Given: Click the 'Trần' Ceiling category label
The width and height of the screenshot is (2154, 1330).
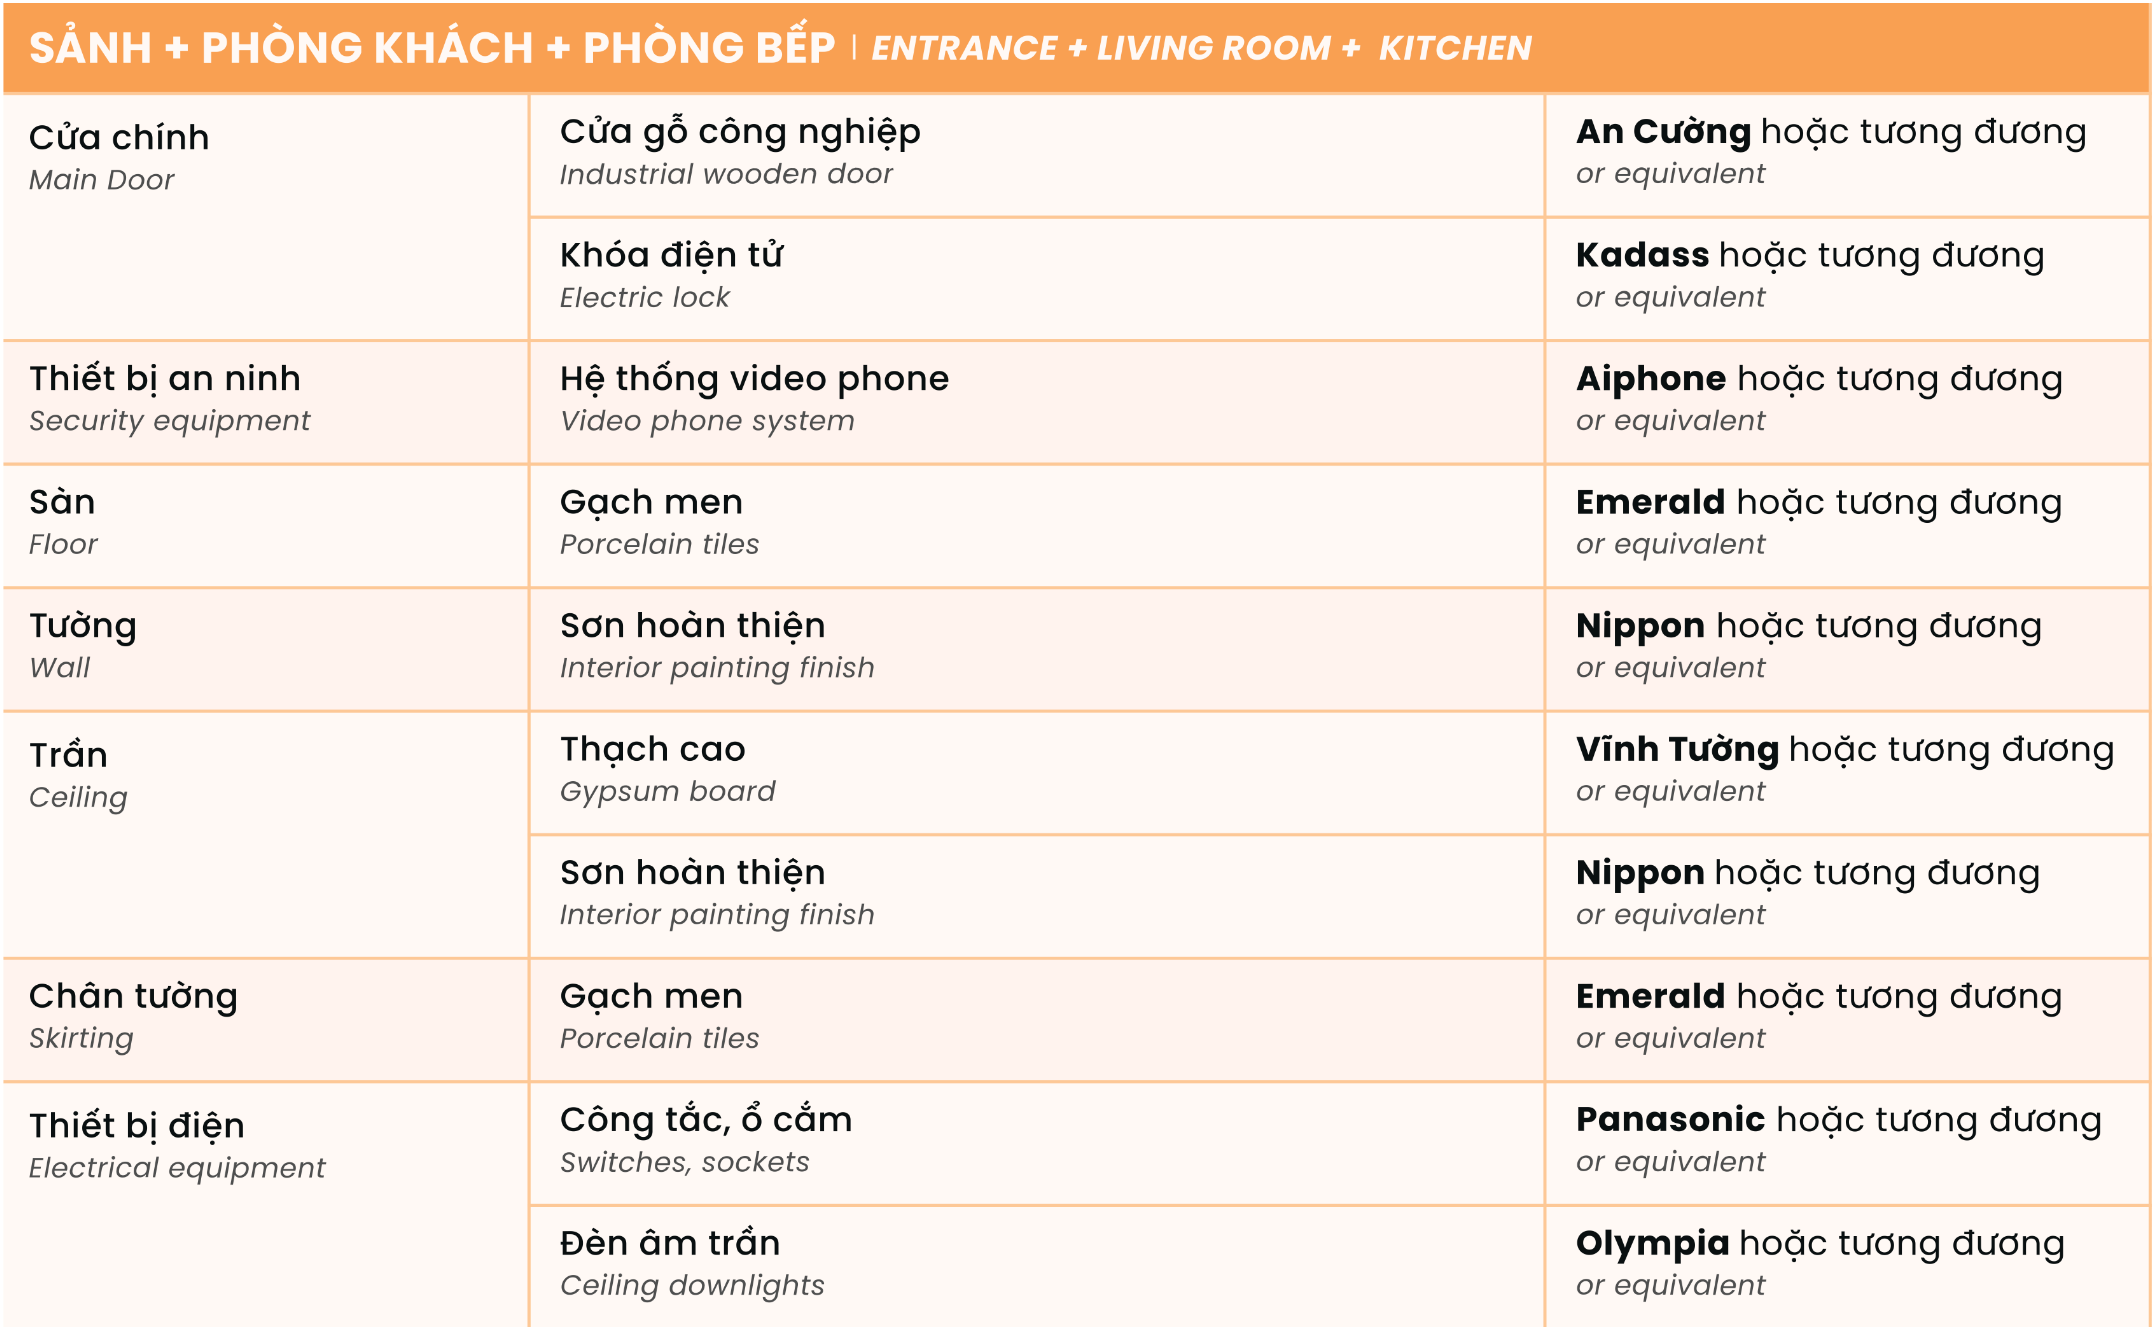Looking at the screenshot, I should [68, 756].
